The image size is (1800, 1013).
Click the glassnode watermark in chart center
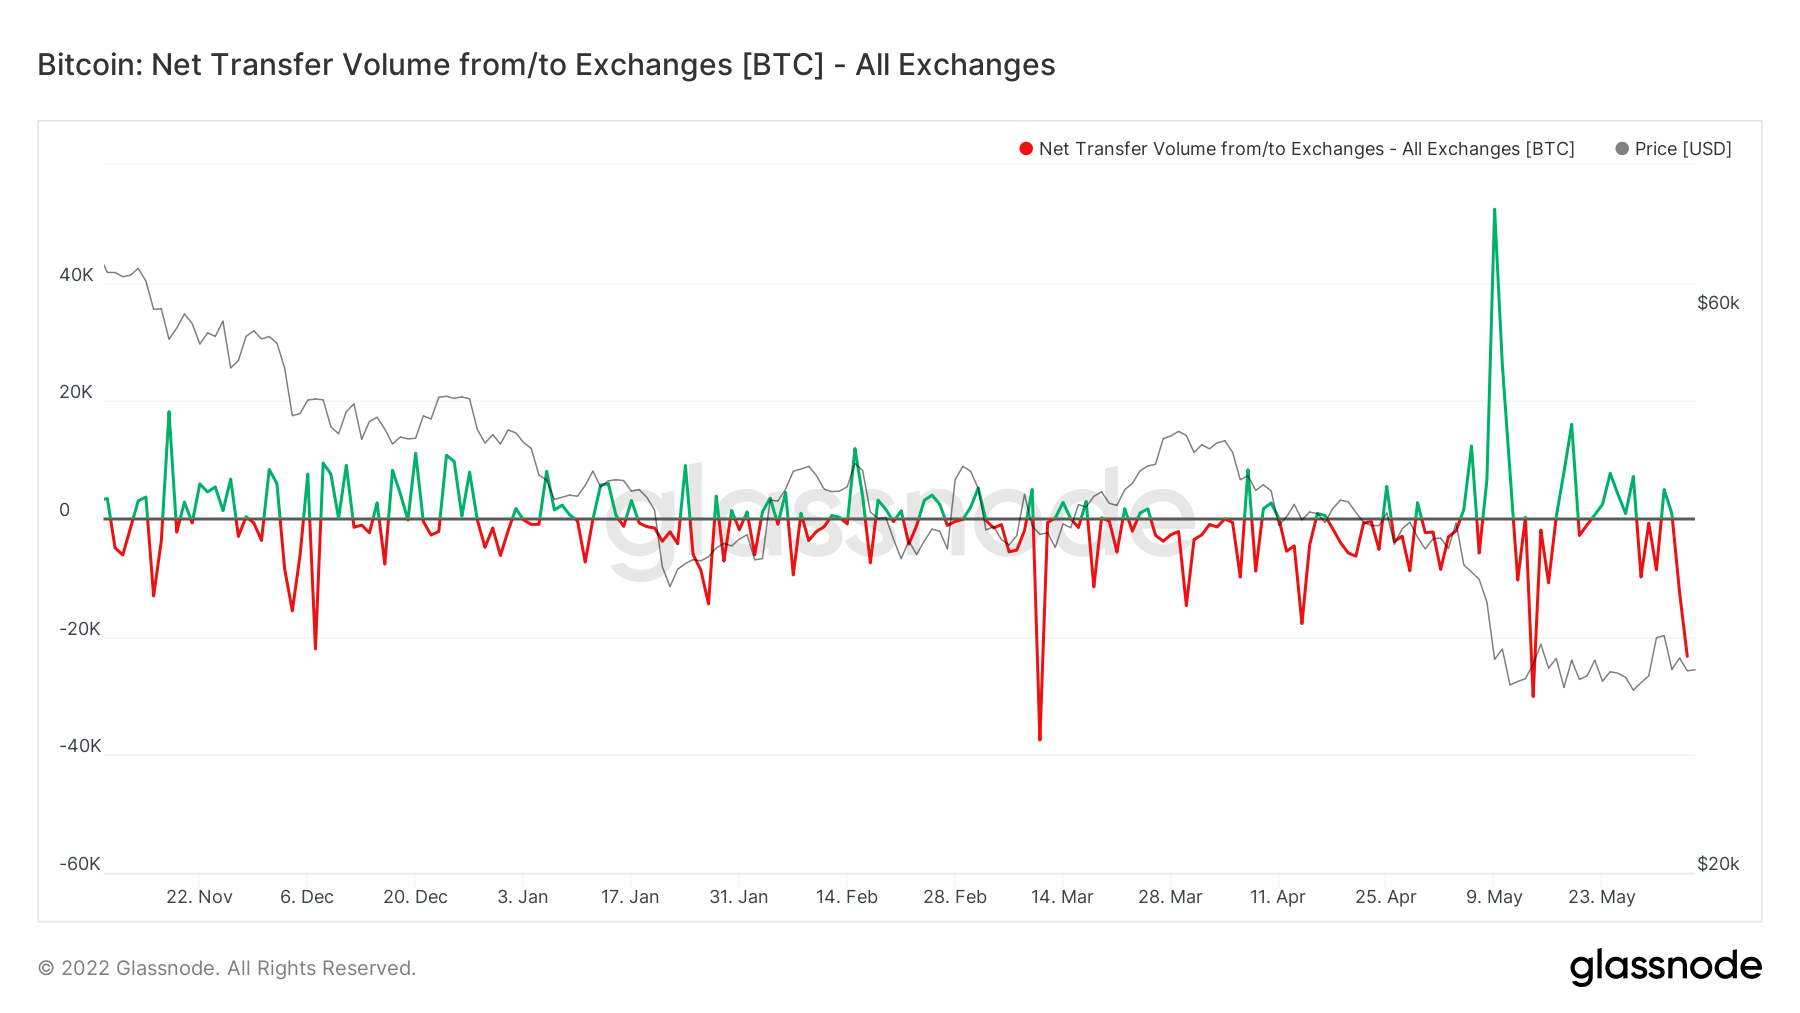(900, 520)
